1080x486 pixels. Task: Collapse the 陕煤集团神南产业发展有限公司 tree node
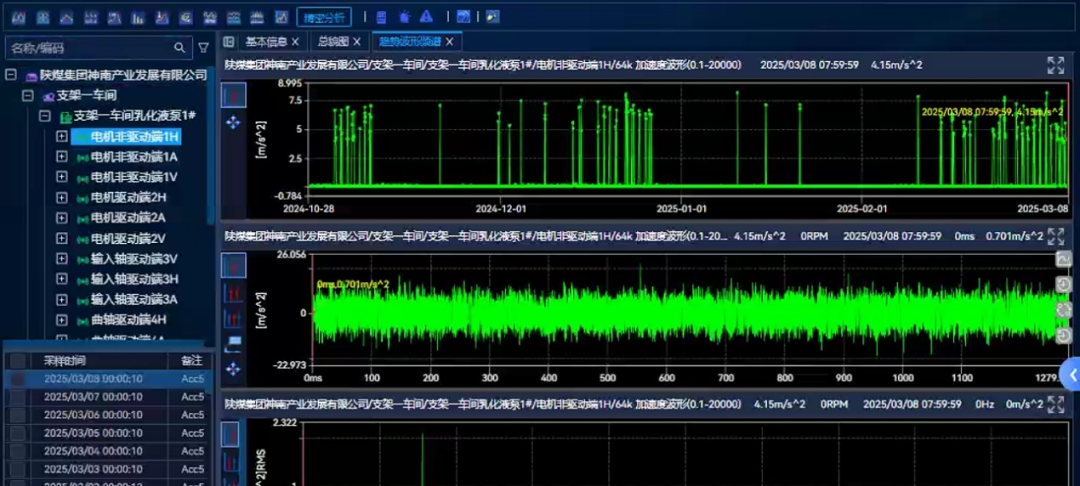[x=10, y=74]
